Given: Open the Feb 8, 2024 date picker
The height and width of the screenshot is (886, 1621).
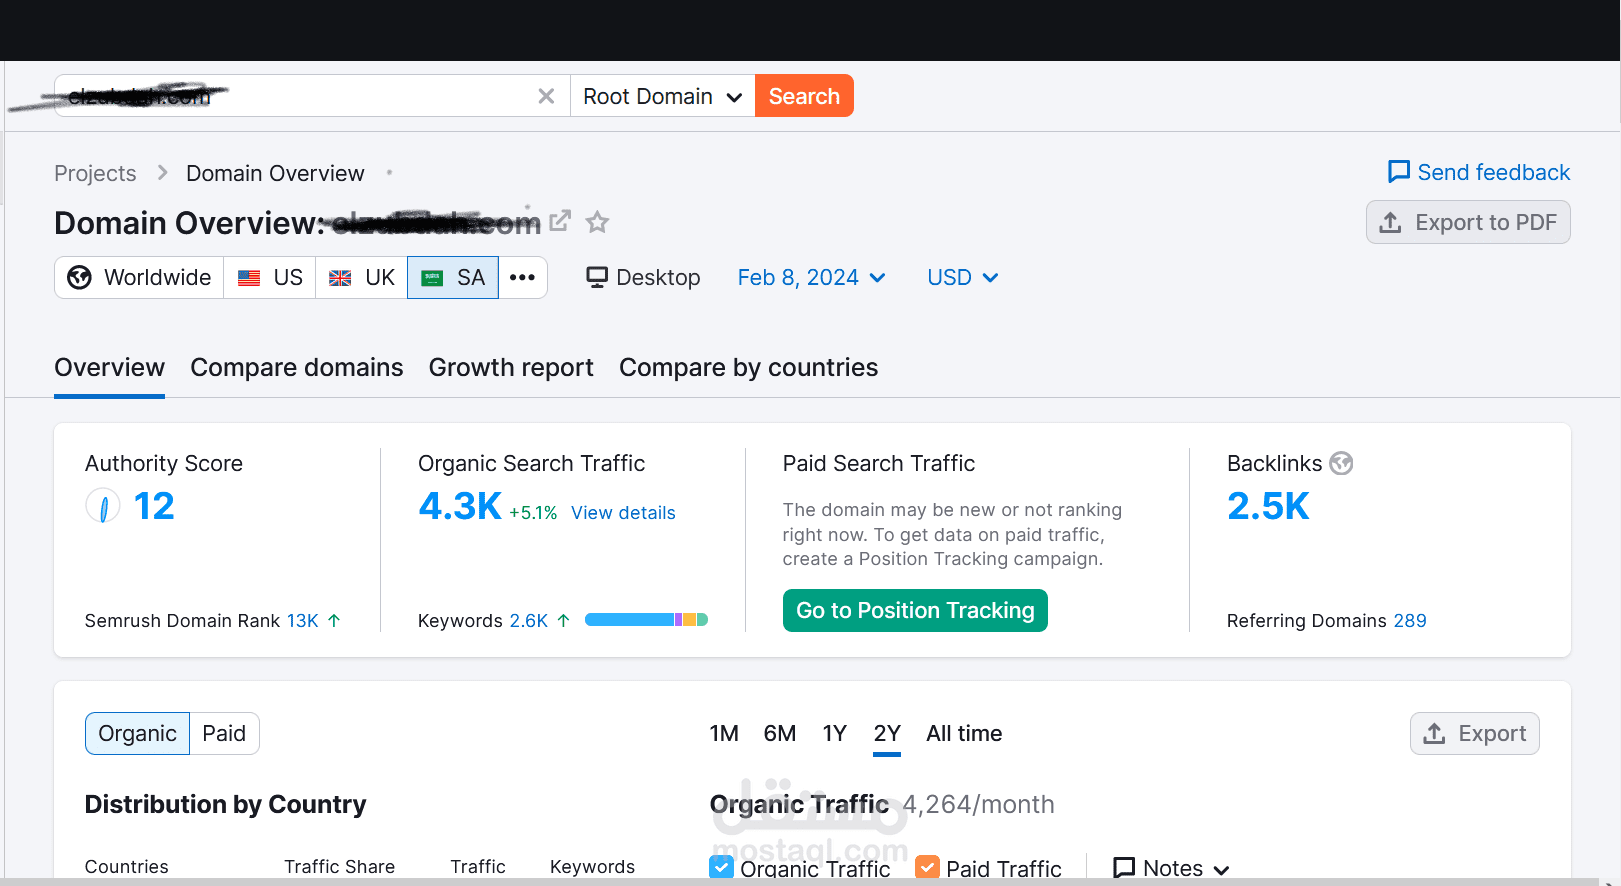Looking at the screenshot, I should coord(812,277).
